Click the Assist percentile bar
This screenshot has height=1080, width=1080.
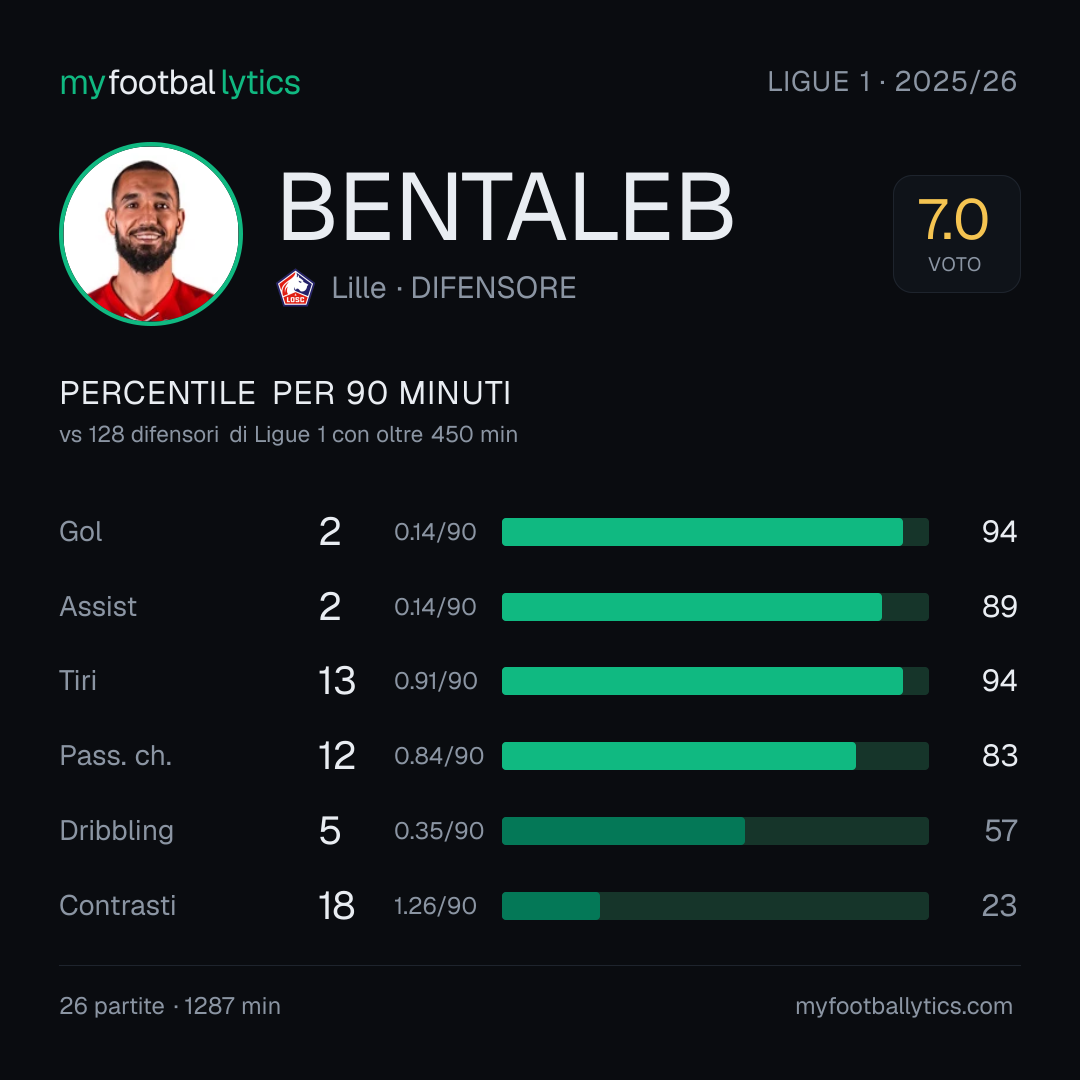pyautogui.click(x=715, y=607)
